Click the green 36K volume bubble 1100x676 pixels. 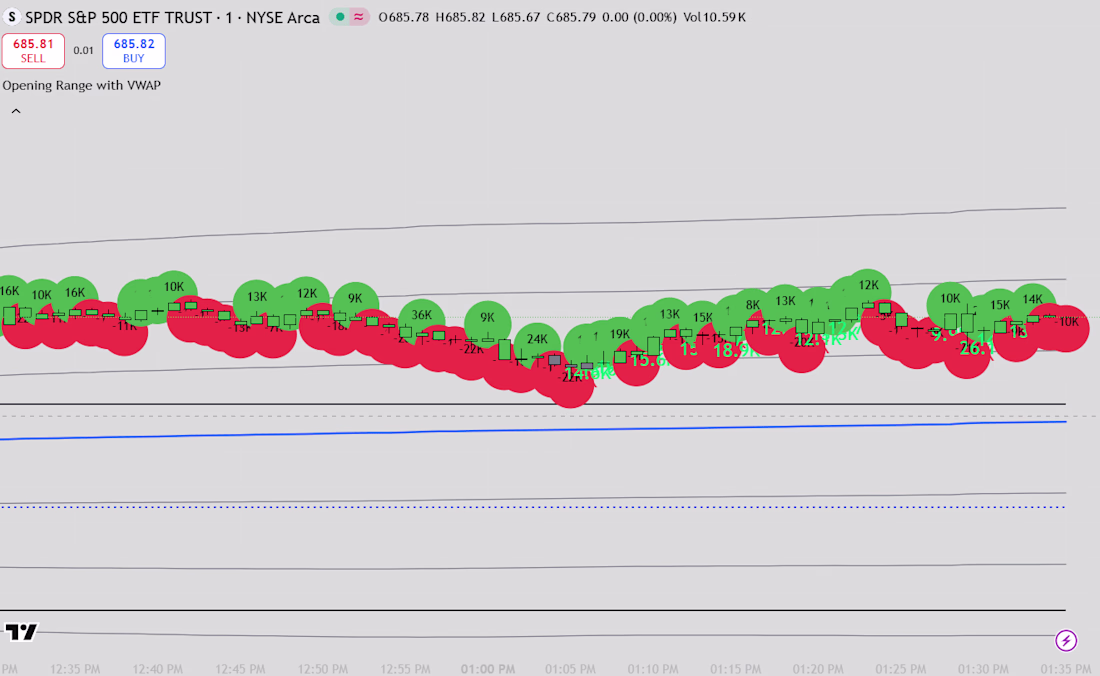pyautogui.click(x=422, y=316)
